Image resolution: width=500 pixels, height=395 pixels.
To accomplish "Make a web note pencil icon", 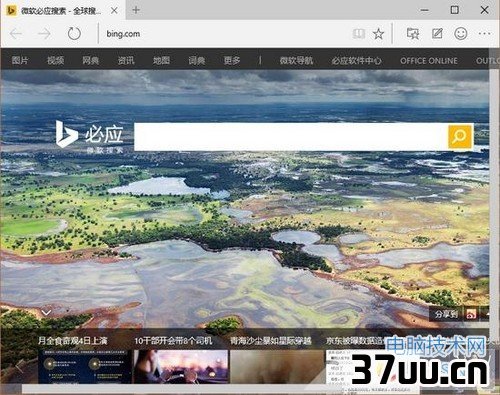I will tap(437, 33).
